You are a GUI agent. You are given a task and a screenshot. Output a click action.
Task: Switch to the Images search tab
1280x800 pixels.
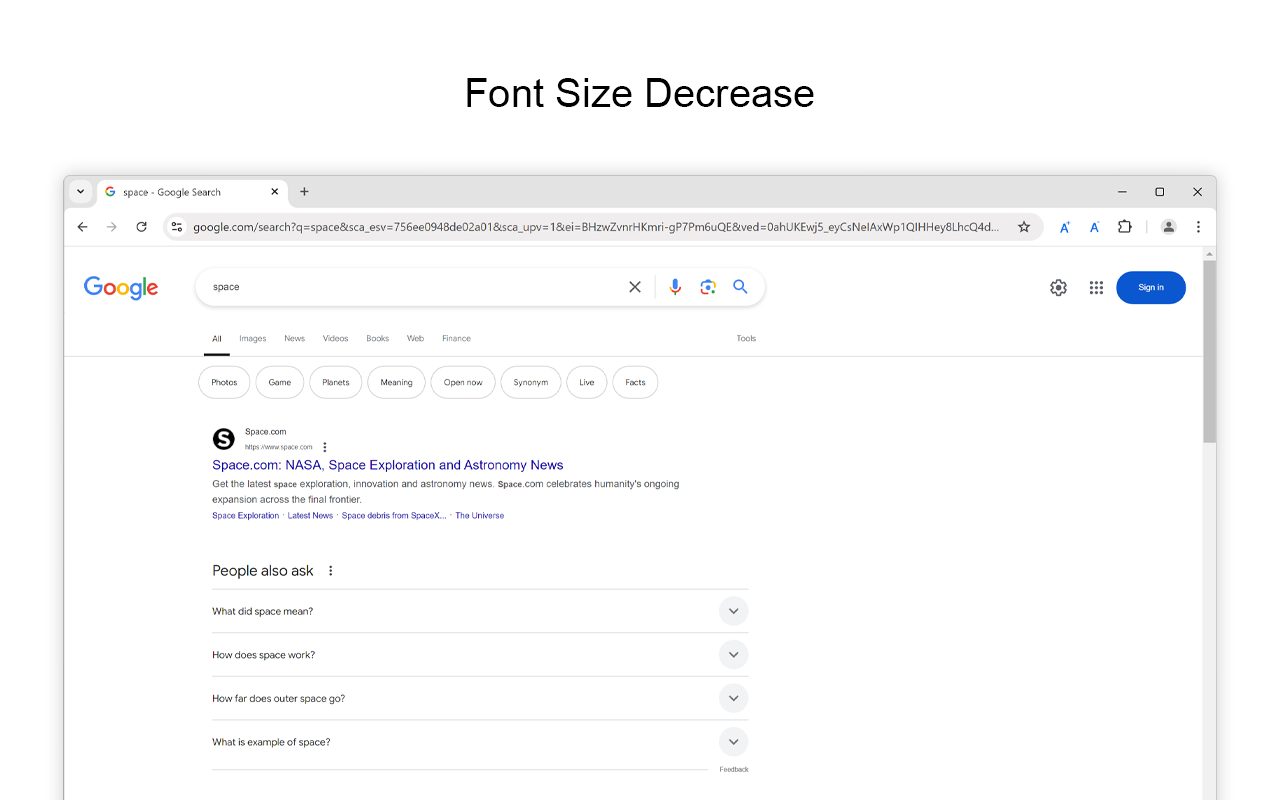[252, 338]
